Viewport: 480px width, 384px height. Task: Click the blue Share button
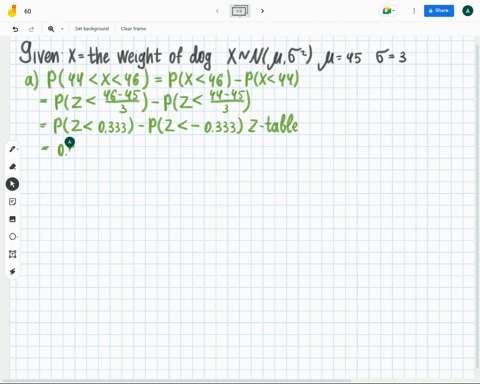[x=439, y=11]
